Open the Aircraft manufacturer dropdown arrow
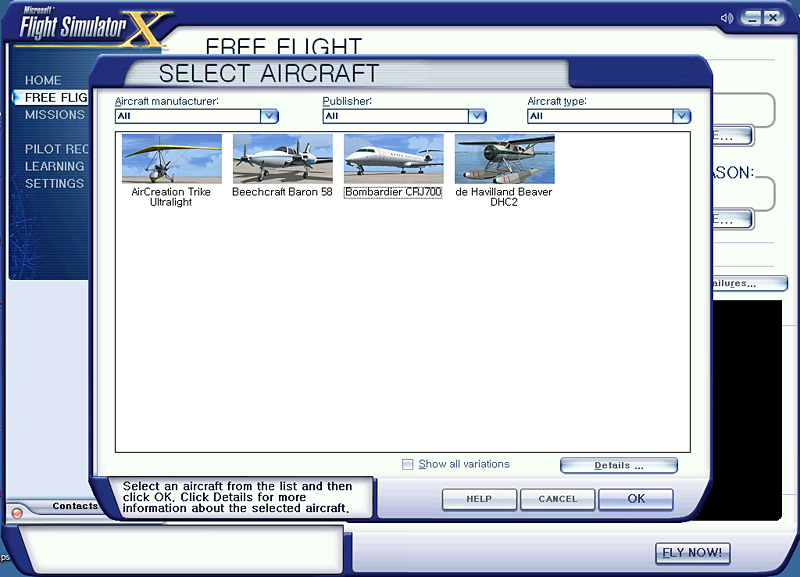800x577 pixels. tap(269, 116)
